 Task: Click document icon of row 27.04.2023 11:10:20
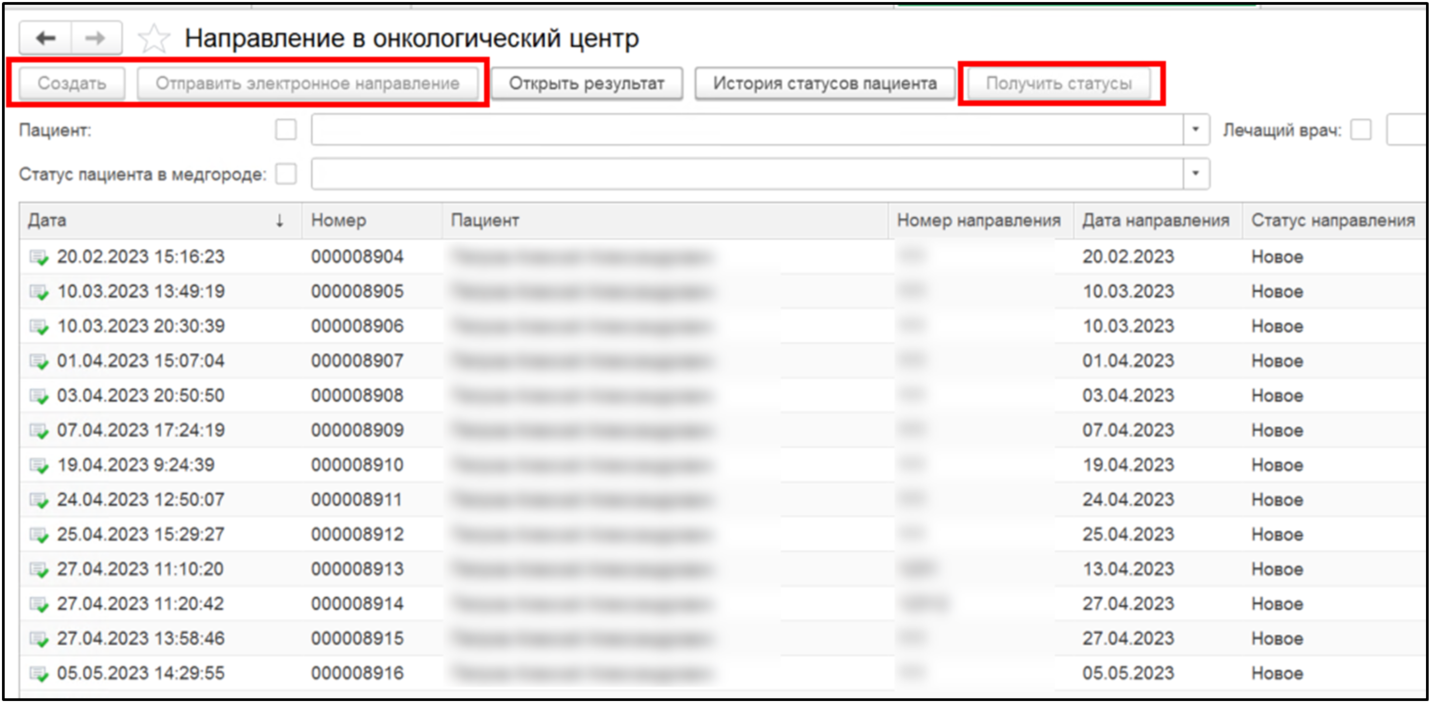coord(39,570)
